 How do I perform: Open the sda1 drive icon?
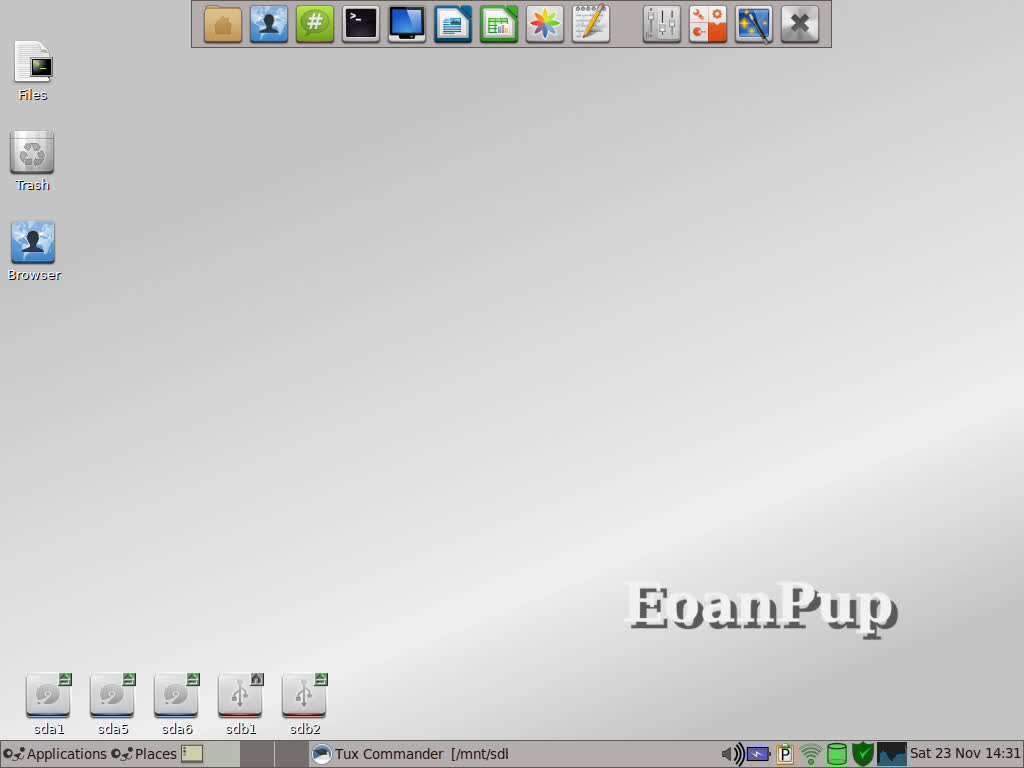(x=48, y=704)
